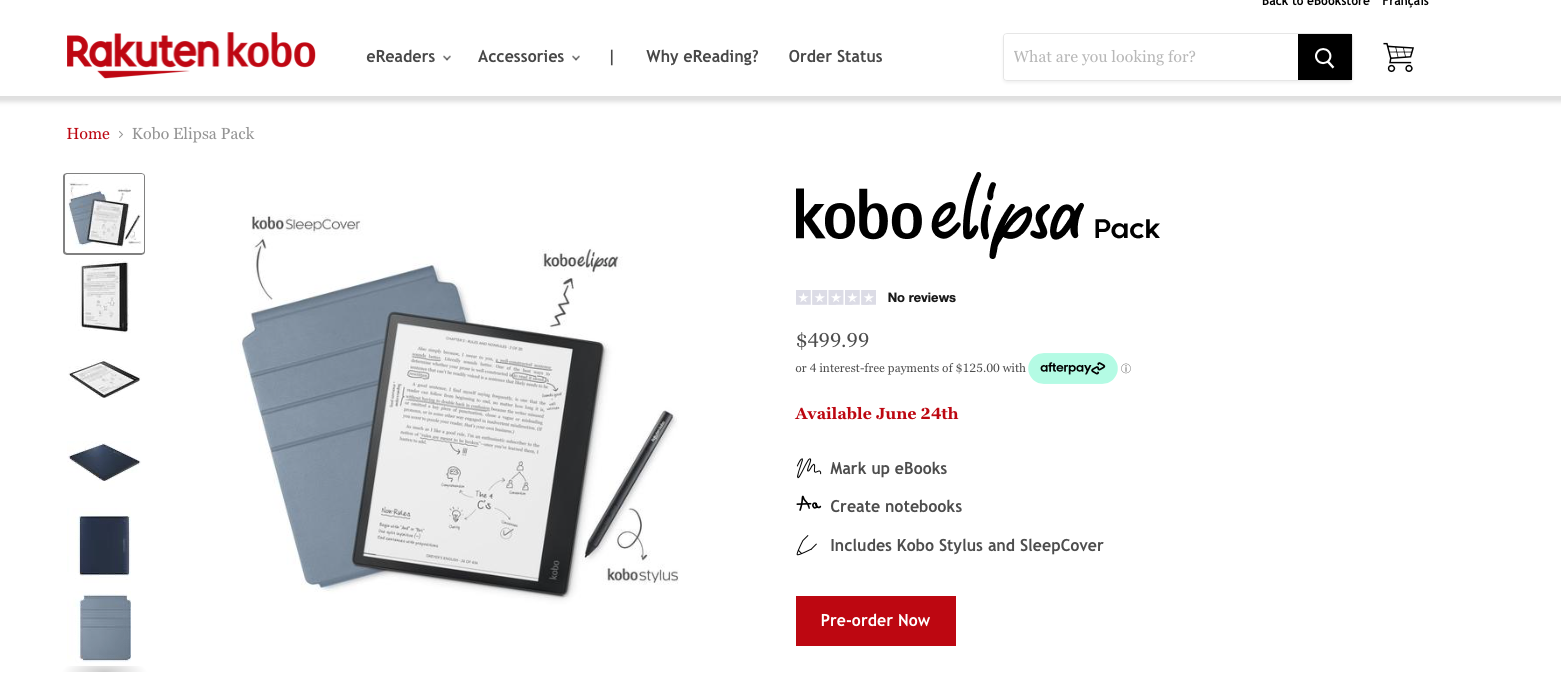Image resolution: width=1561 pixels, height=689 pixels.
Task: Click the Mark up eBooks scribble icon
Action: tap(808, 468)
